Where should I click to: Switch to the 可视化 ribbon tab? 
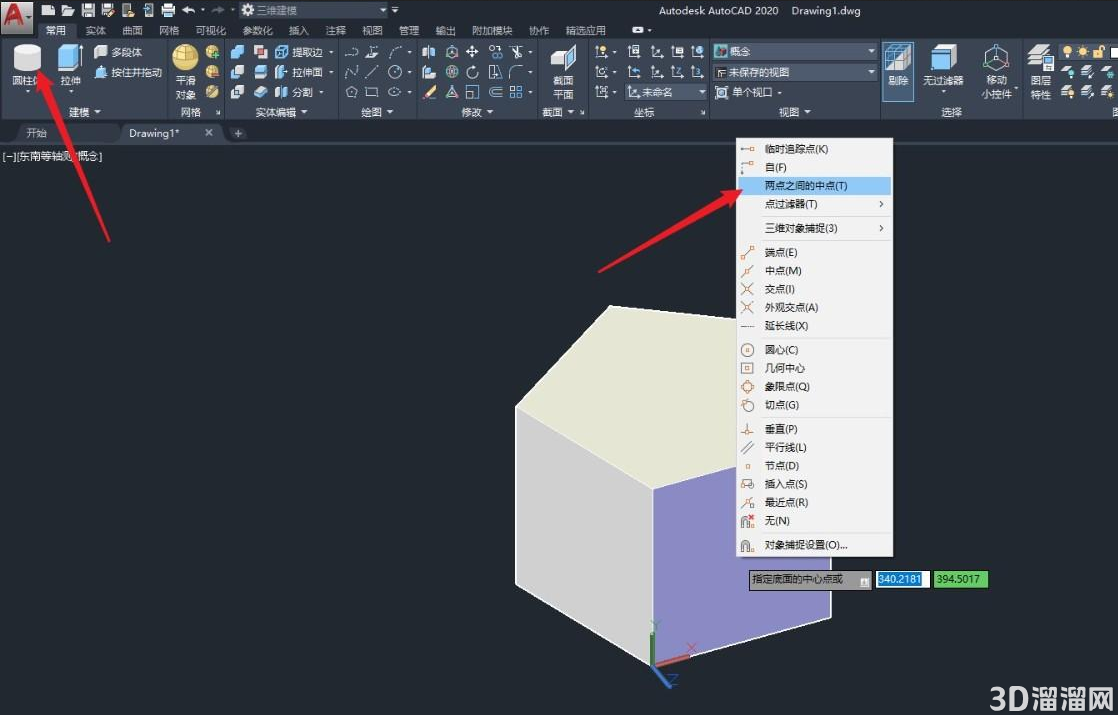tap(210, 31)
